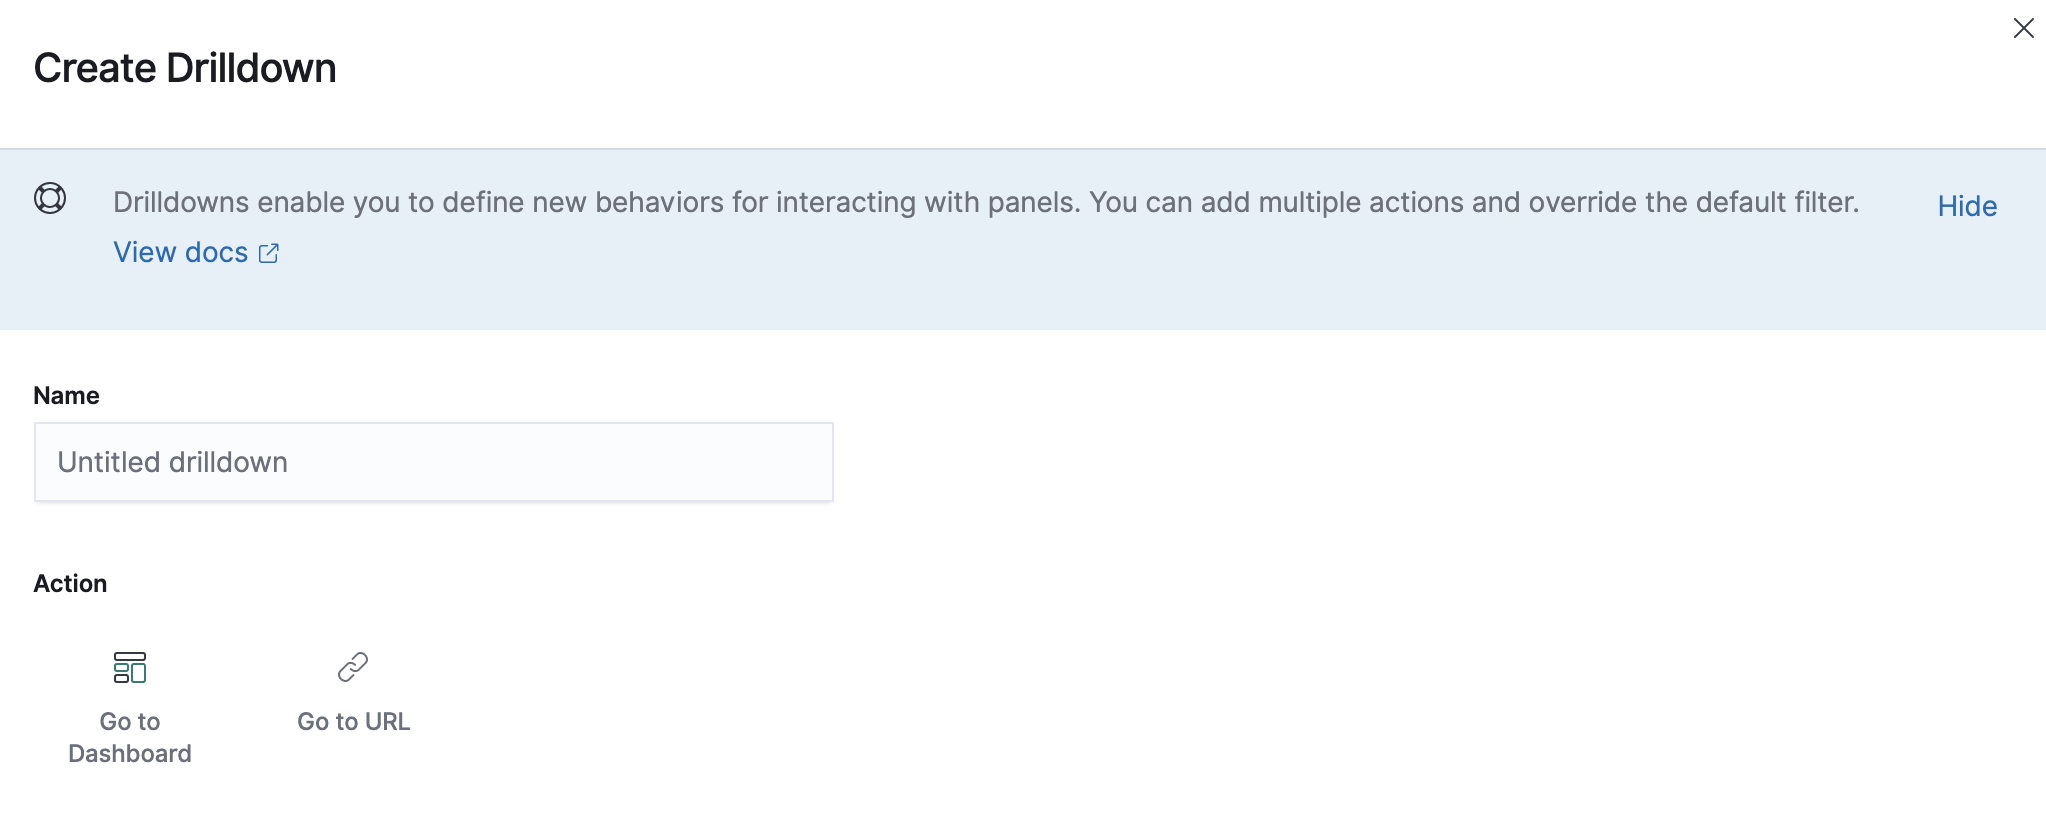The width and height of the screenshot is (2046, 838).
Task: Click the word Hide at callout's right
Action: click(x=1966, y=206)
